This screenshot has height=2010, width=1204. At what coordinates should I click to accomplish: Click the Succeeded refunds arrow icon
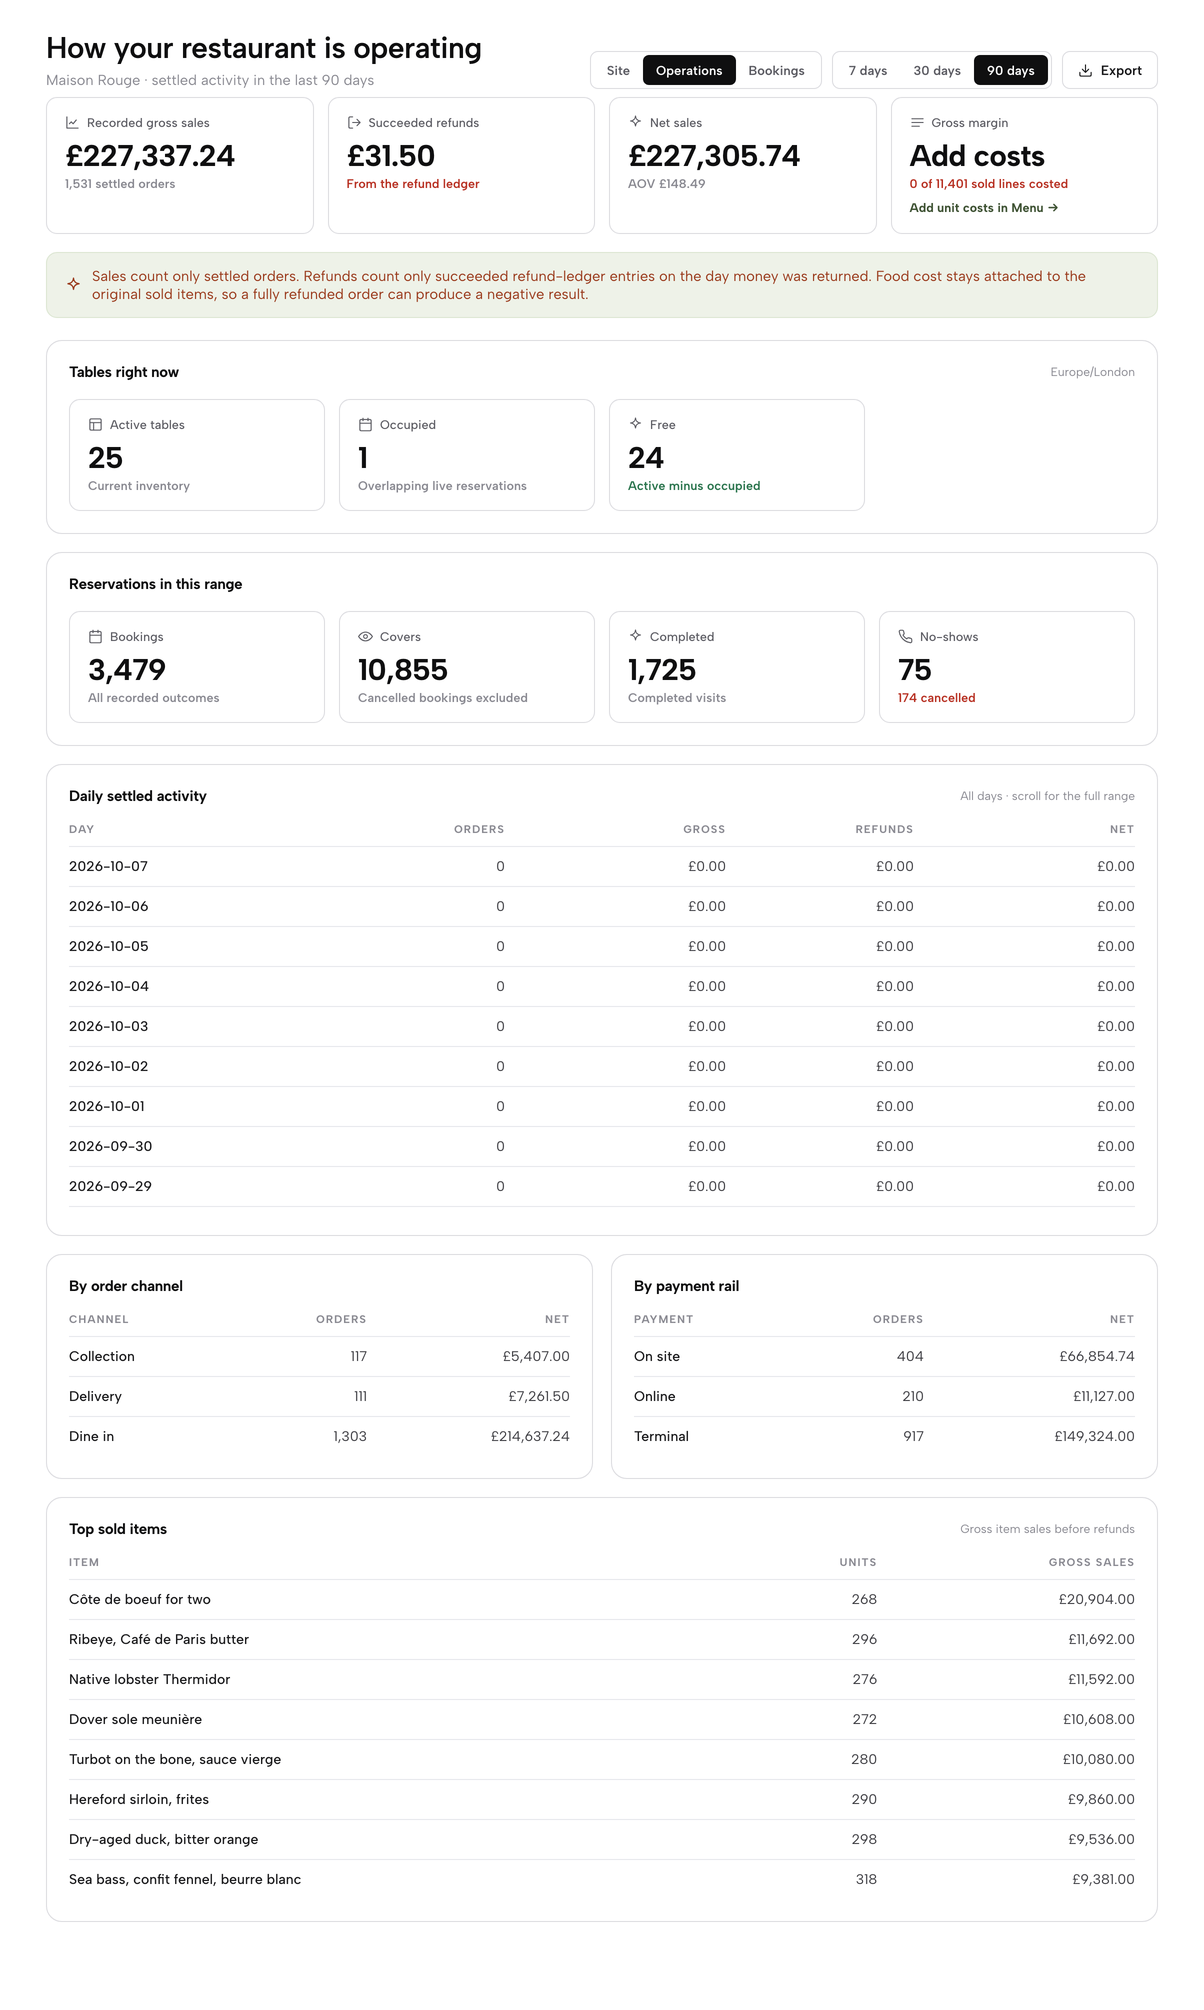[354, 123]
